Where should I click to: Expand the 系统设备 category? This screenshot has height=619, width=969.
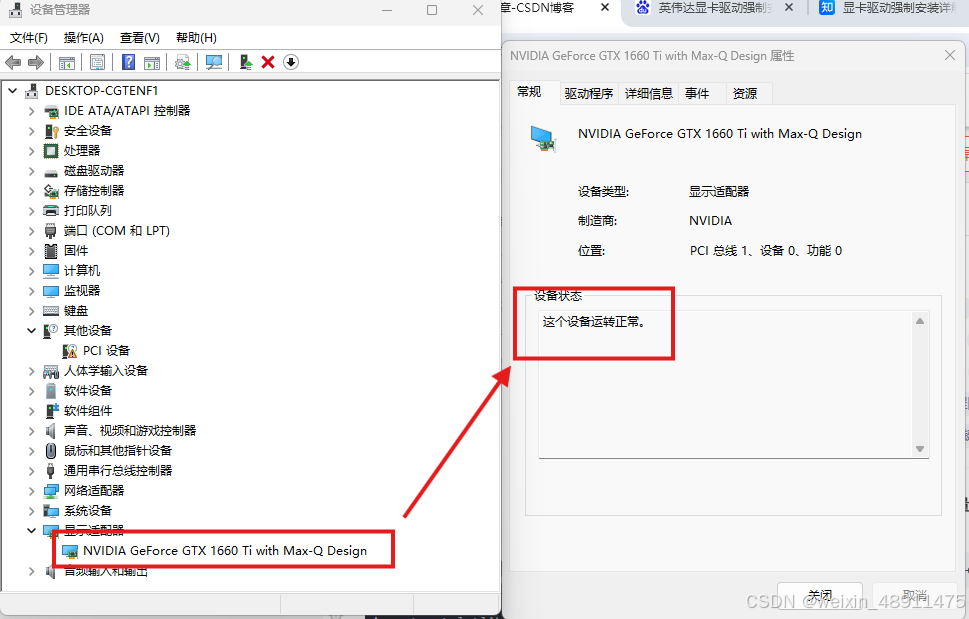(32, 511)
